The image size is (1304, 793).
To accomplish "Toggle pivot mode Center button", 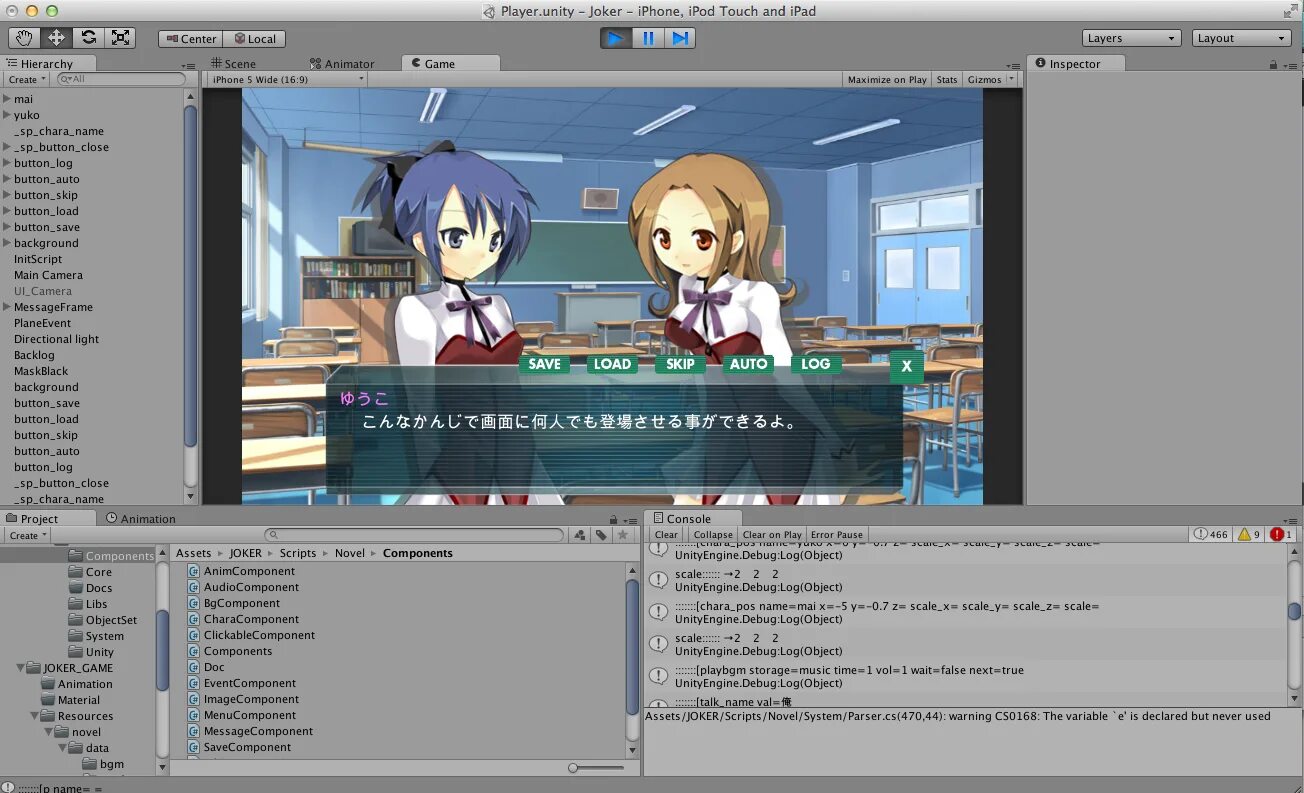I will pos(190,39).
